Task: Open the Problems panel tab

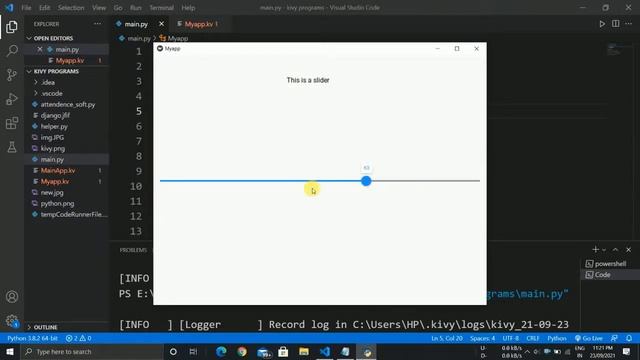Action: tap(133, 250)
